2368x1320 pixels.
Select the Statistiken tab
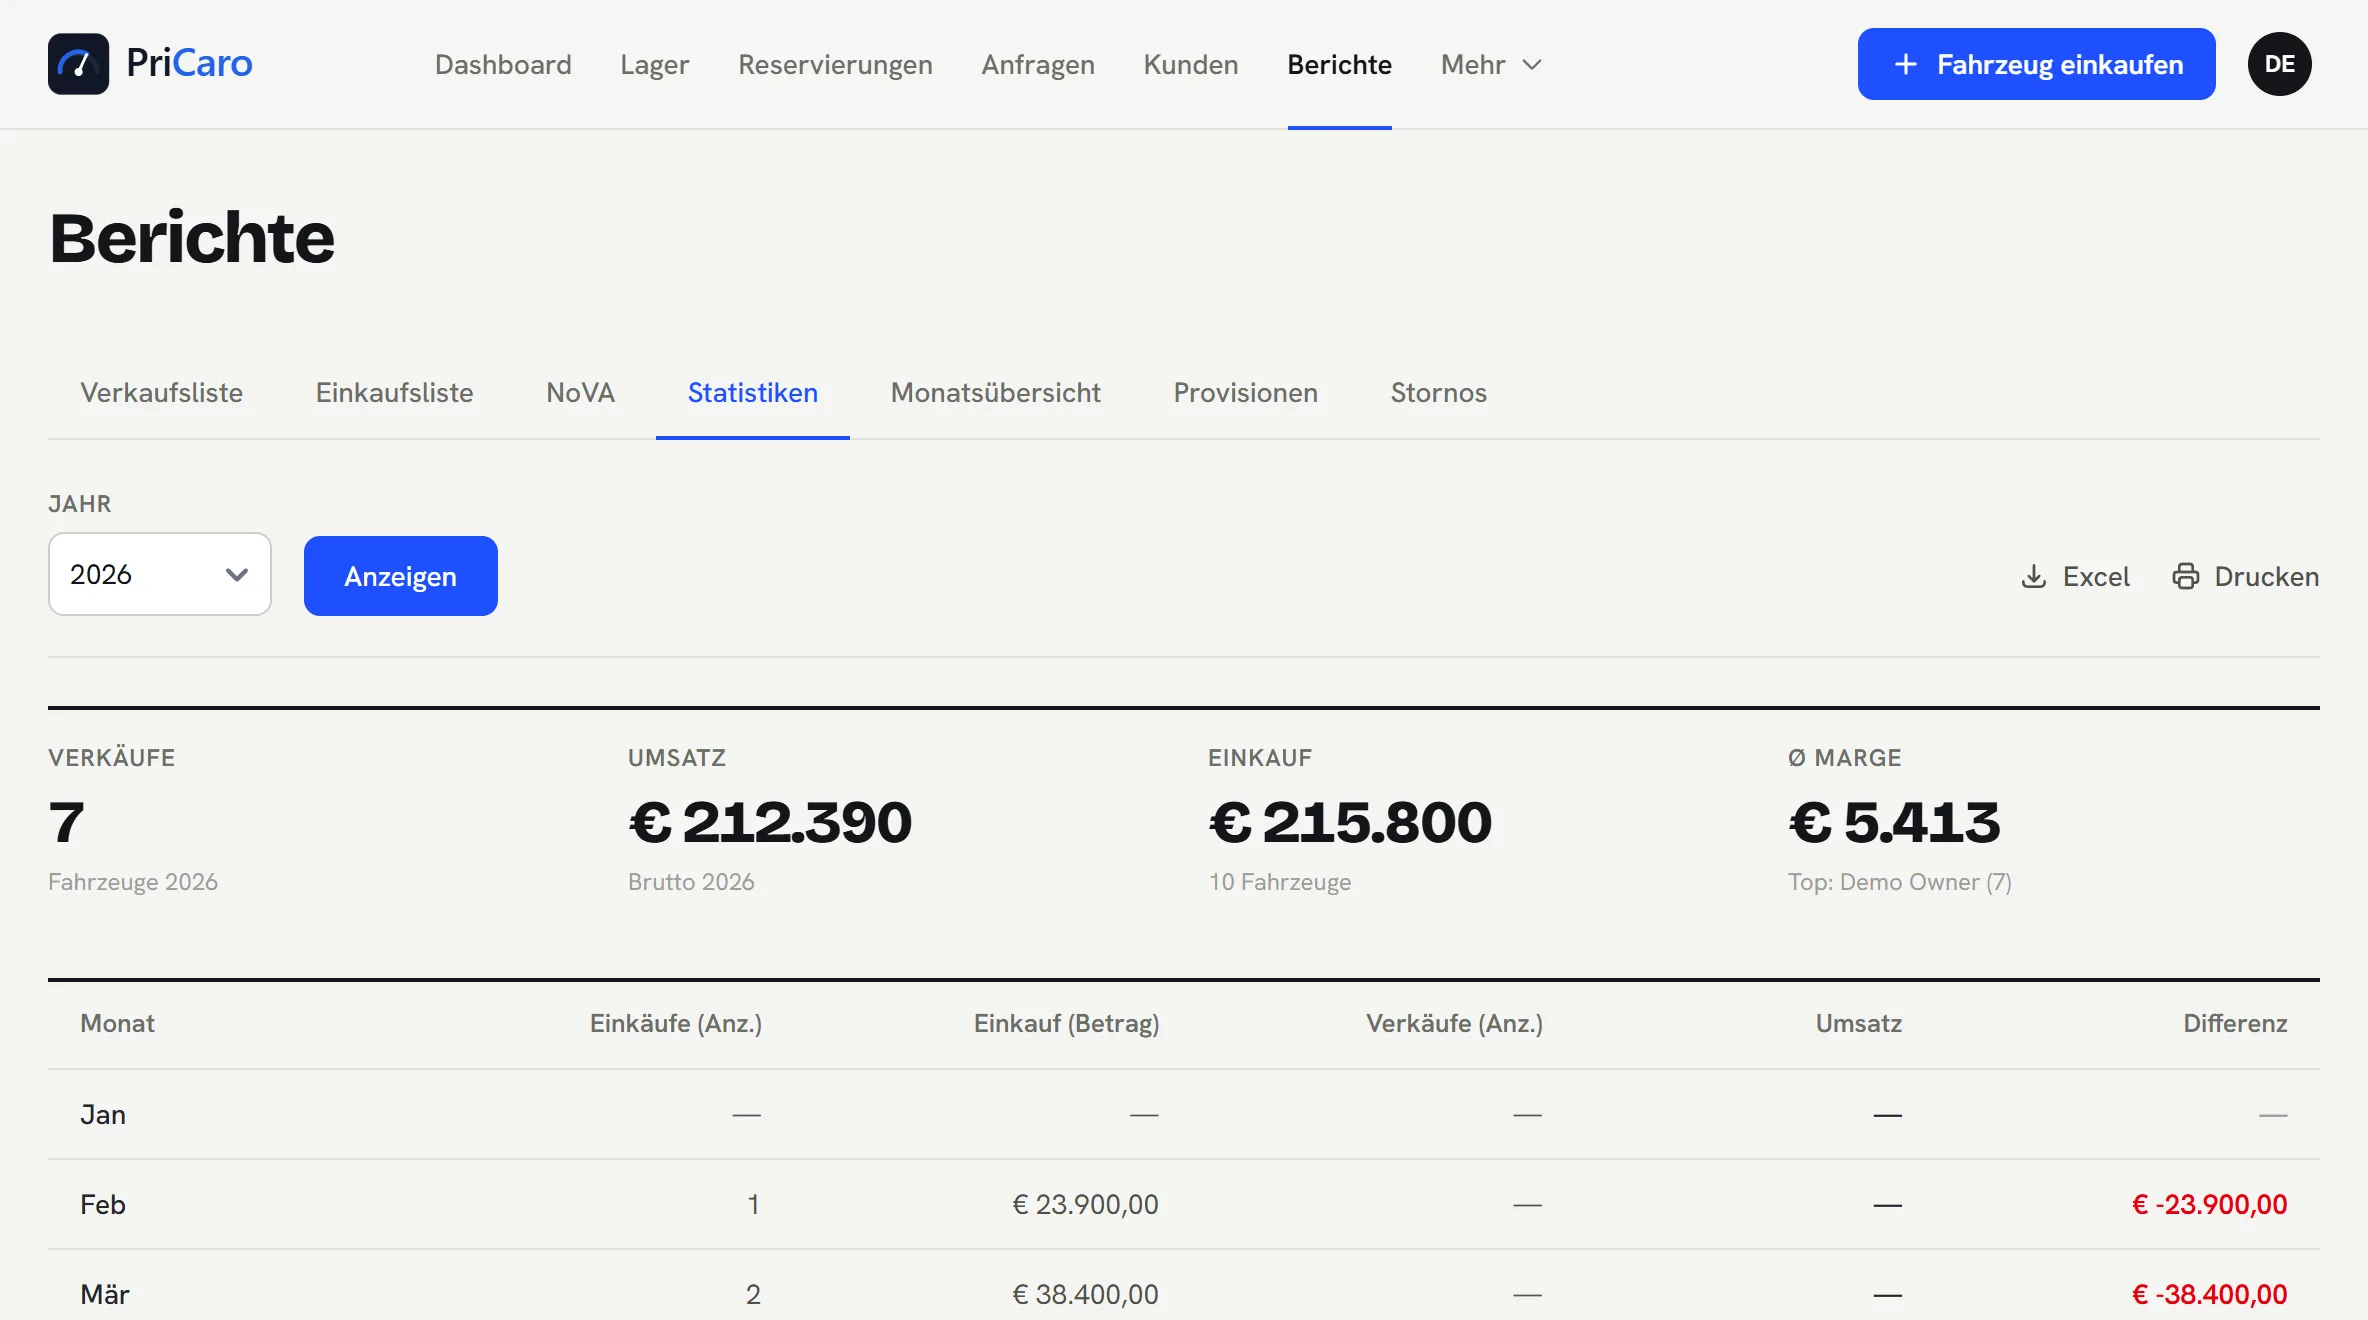[752, 392]
